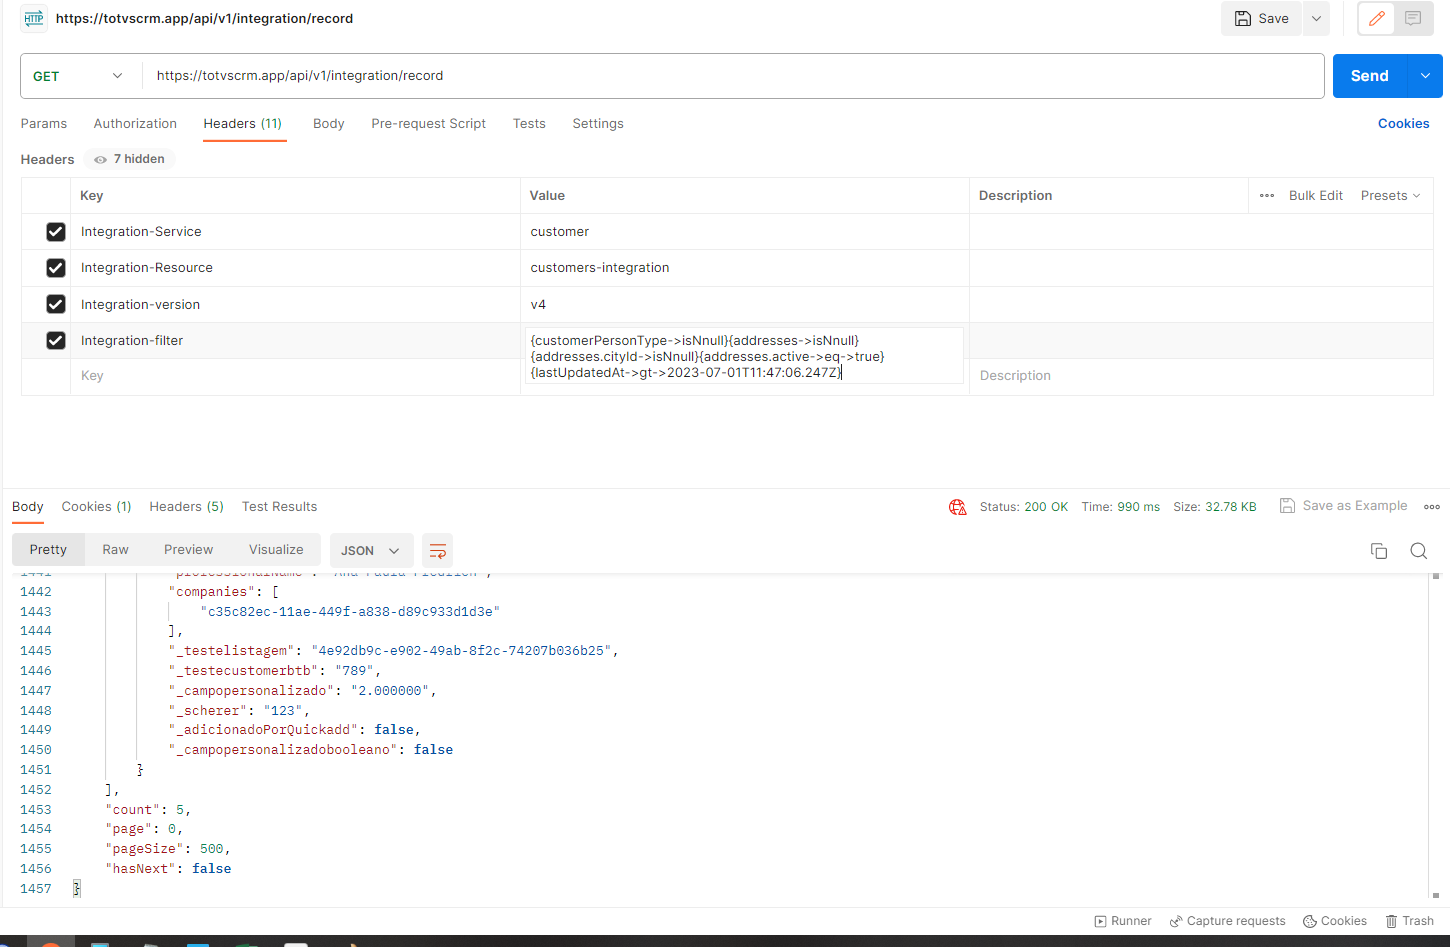Screen dimensions: 1450x947
Task: Open the comments icon
Action: point(1413,18)
